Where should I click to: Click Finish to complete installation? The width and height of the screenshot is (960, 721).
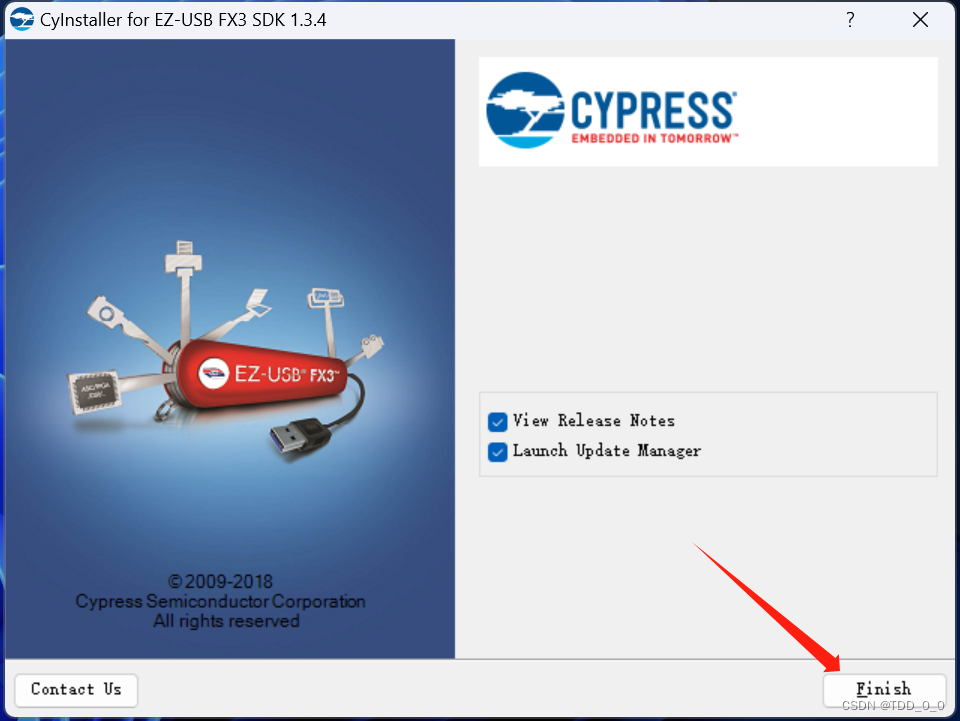pos(883,690)
